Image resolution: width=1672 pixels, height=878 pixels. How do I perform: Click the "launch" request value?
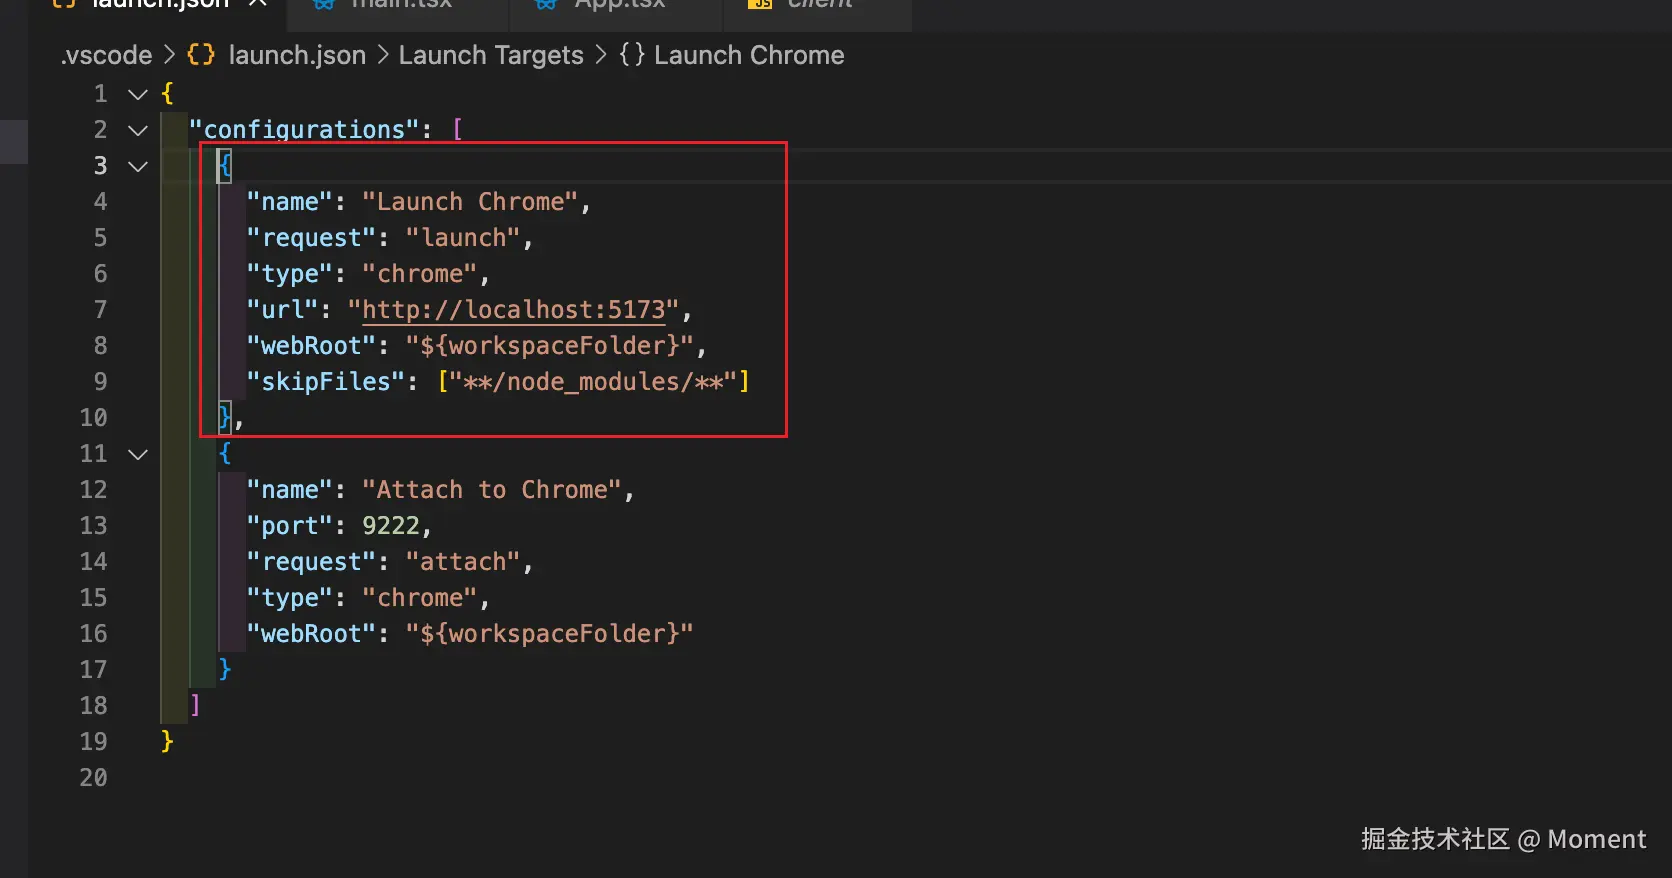point(463,238)
